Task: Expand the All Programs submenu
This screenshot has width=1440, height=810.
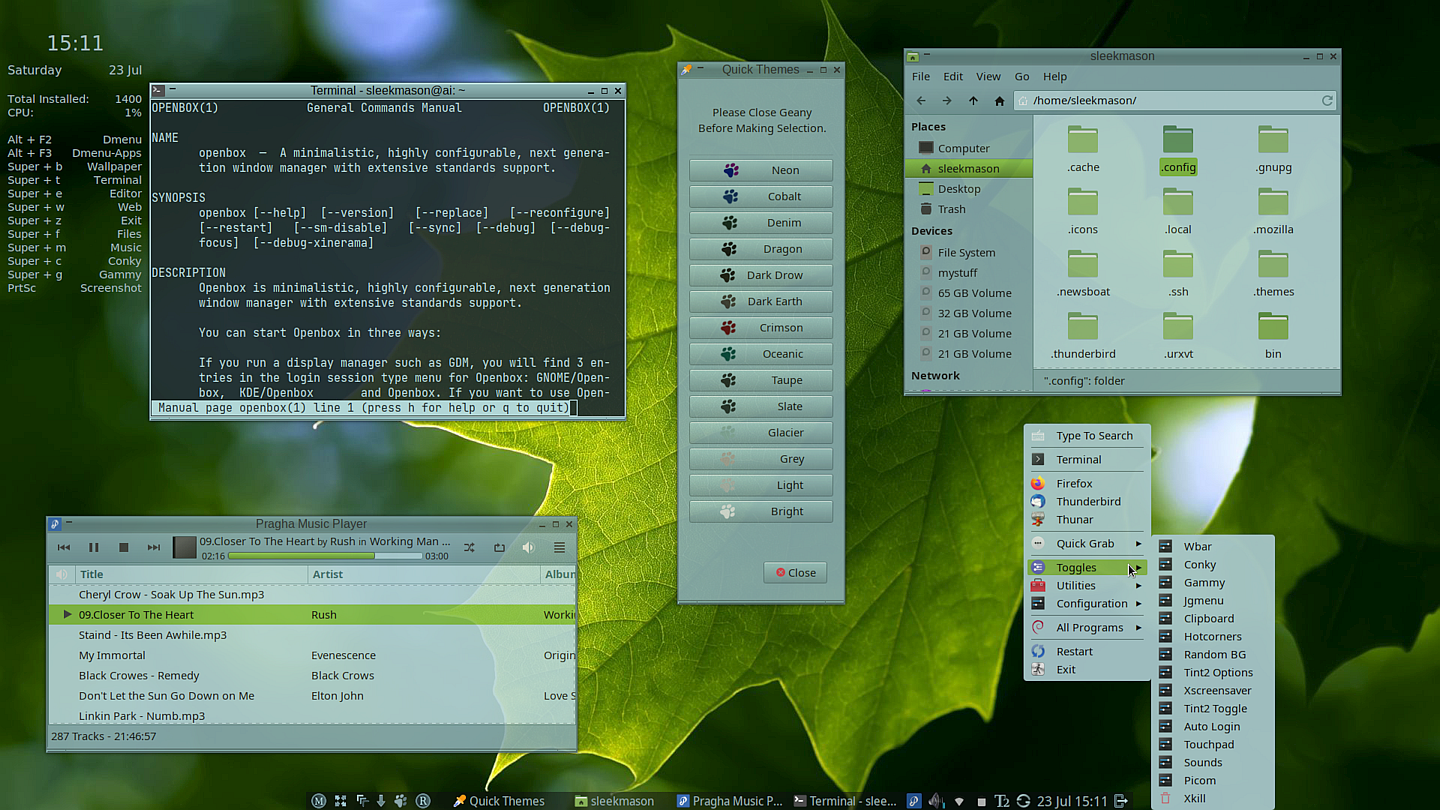Action: [x=1087, y=627]
